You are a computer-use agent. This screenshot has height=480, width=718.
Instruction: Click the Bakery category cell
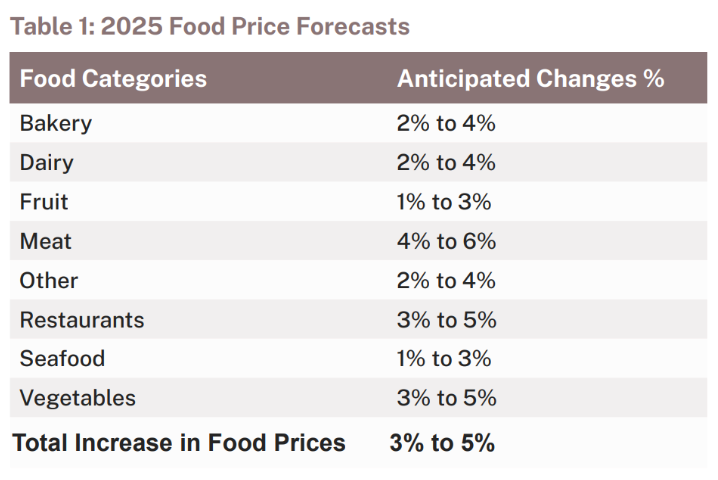point(56,124)
